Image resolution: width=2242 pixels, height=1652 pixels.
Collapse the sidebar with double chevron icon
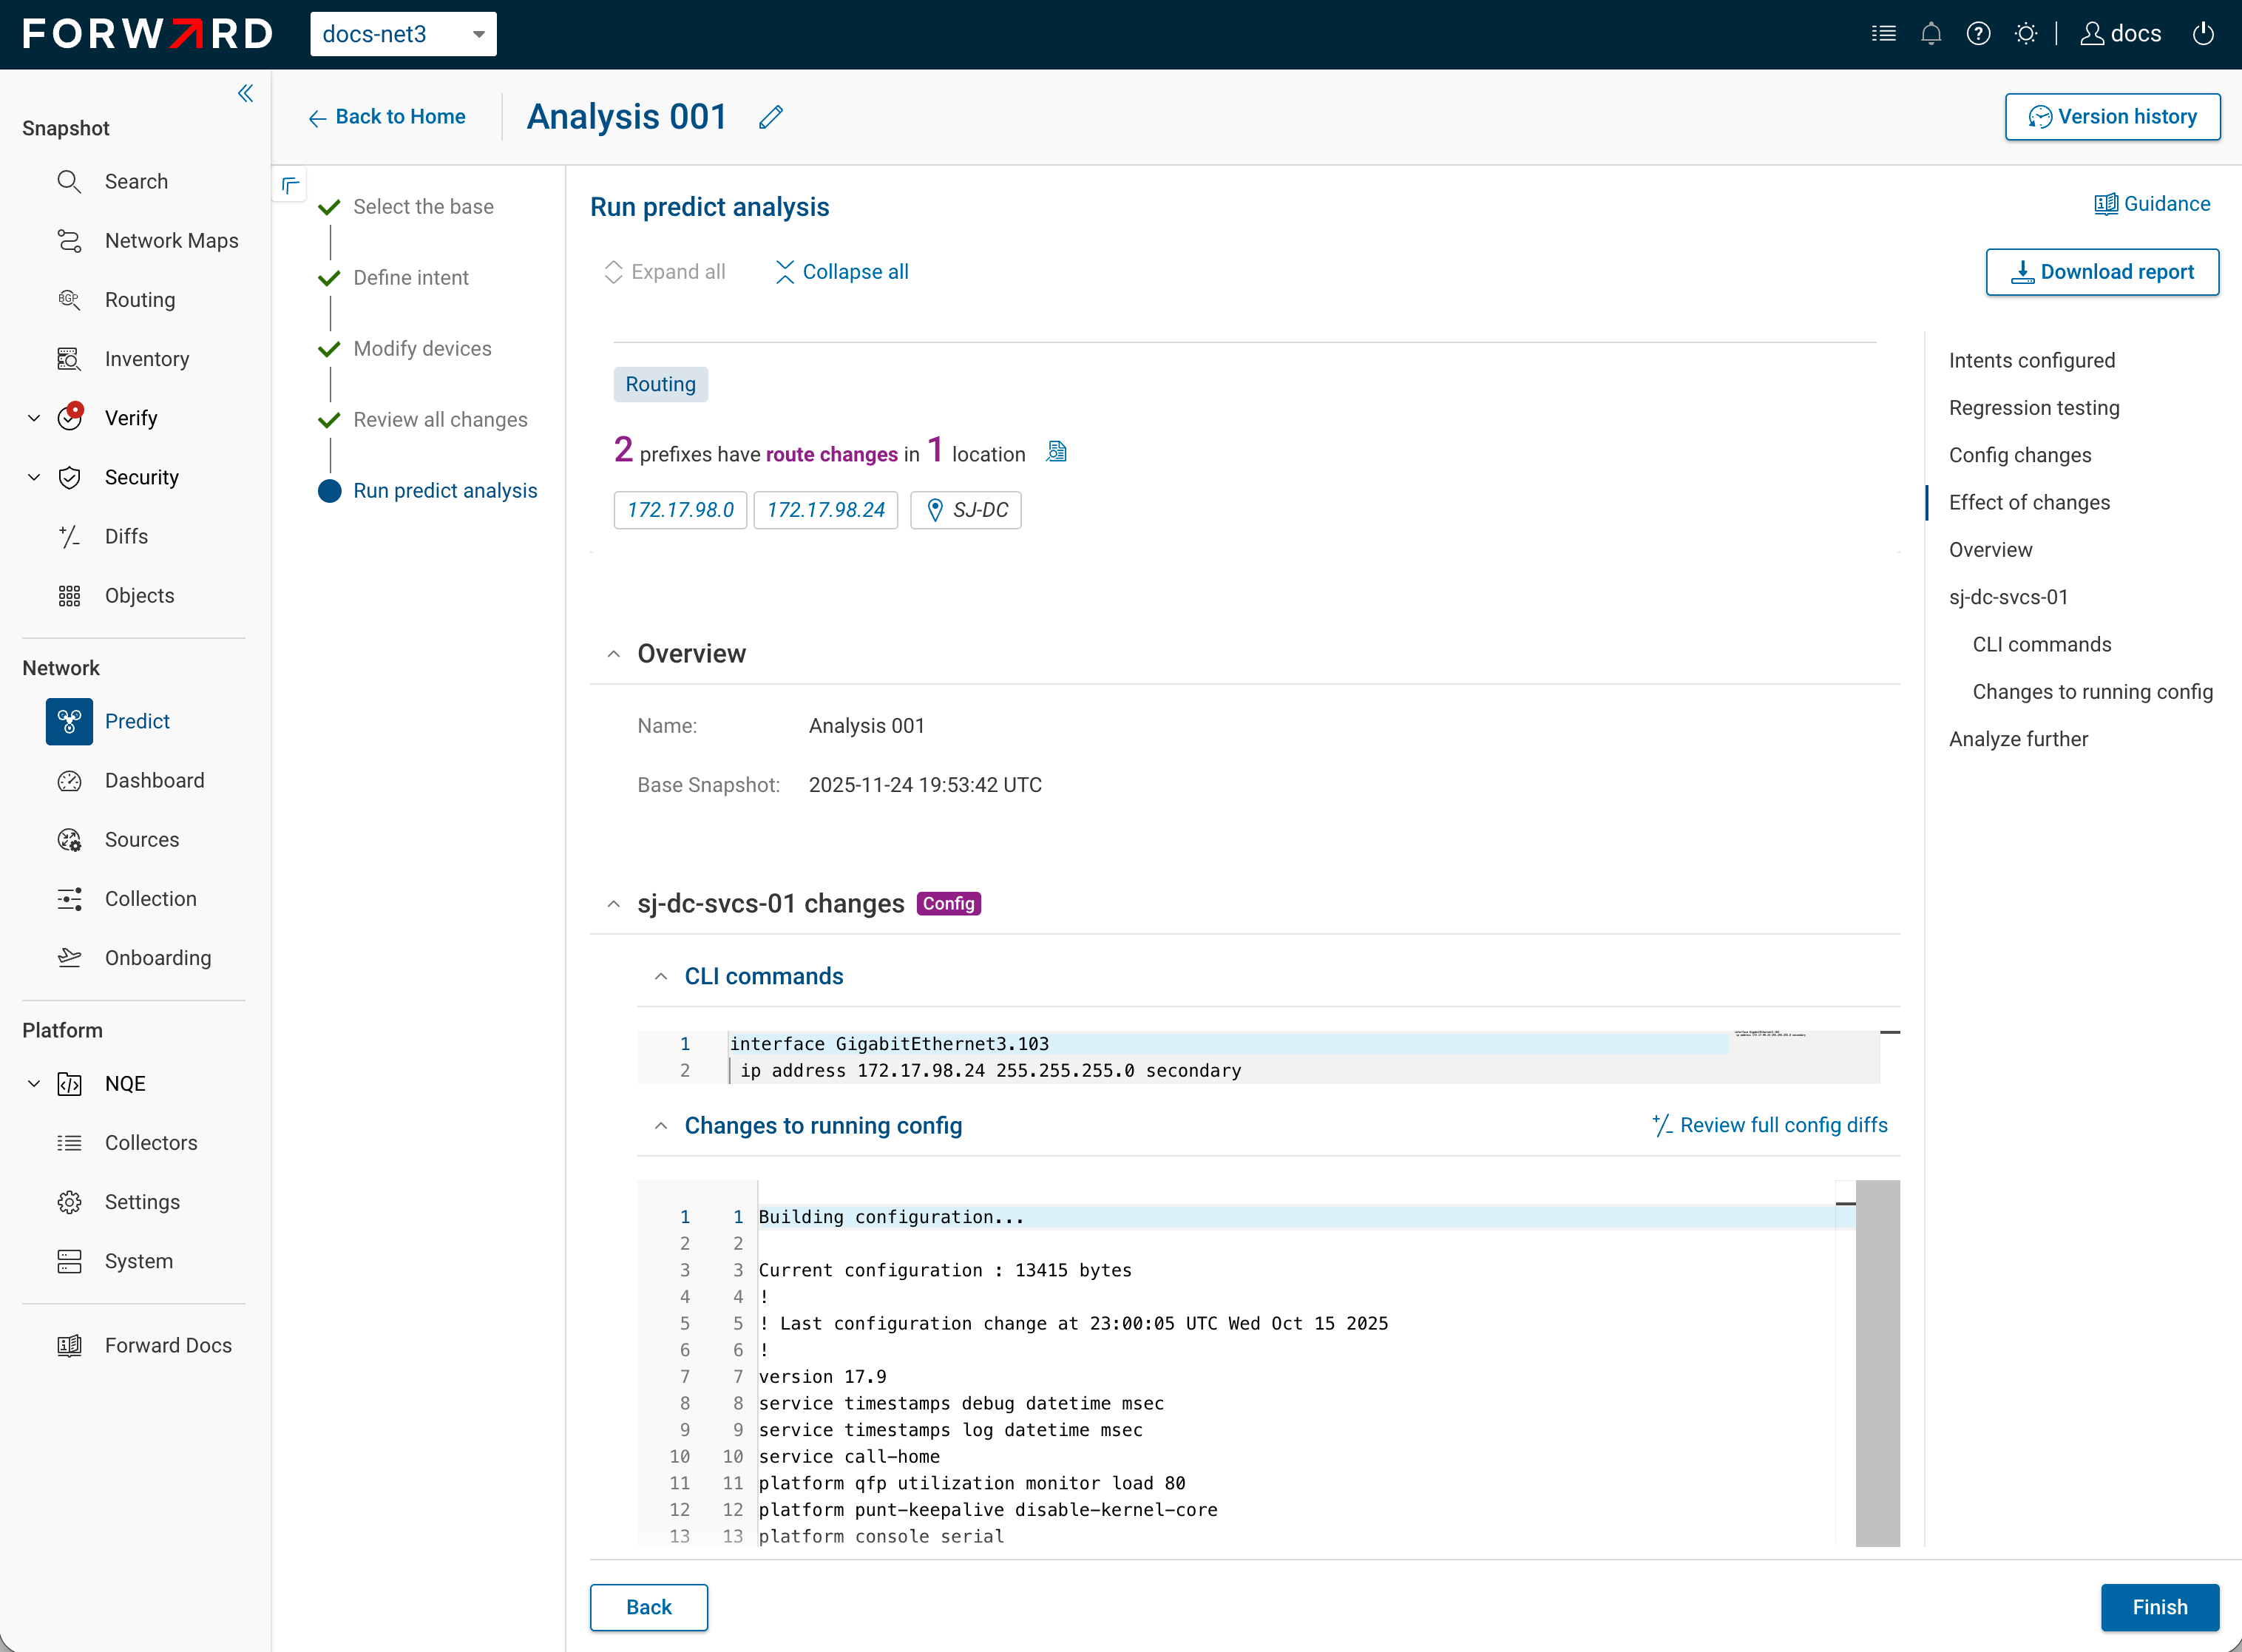pyautogui.click(x=245, y=93)
